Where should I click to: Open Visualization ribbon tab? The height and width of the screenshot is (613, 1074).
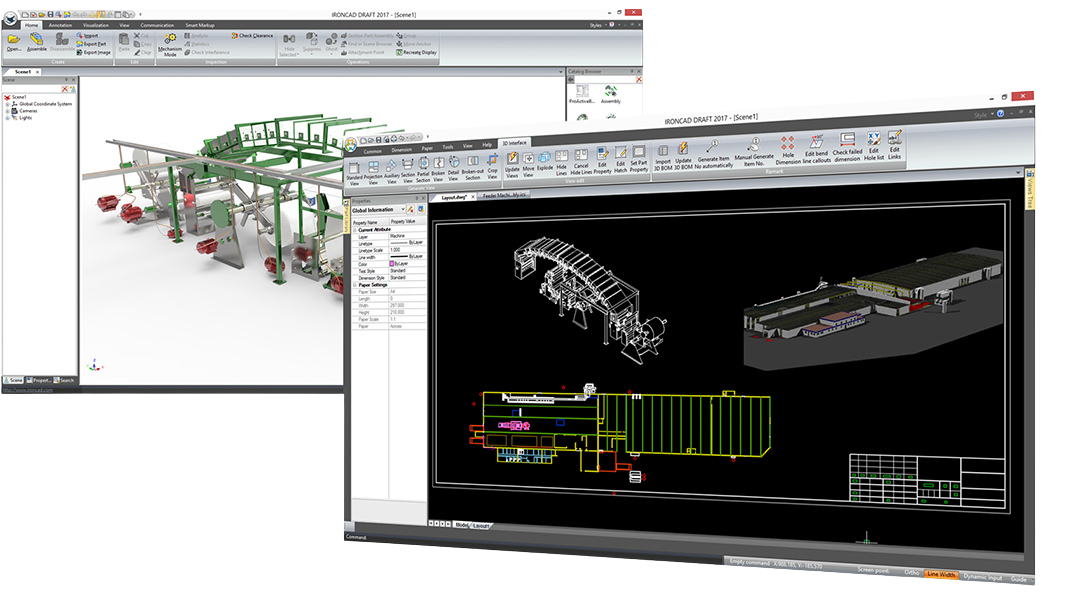[x=96, y=25]
